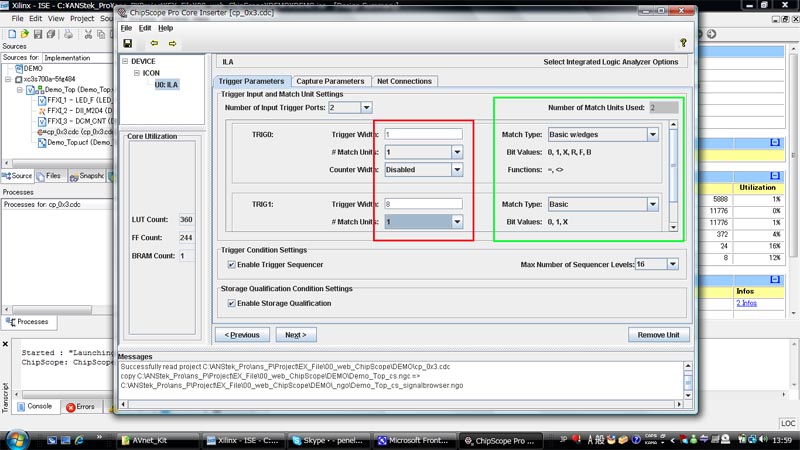Click the forward arrow in ChipScope toolbar

[172, 43]
